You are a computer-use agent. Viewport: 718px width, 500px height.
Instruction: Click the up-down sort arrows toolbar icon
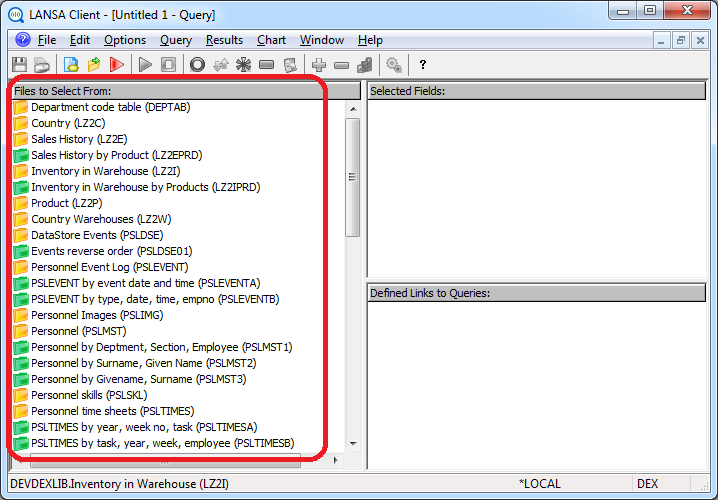tap(221, 65)
